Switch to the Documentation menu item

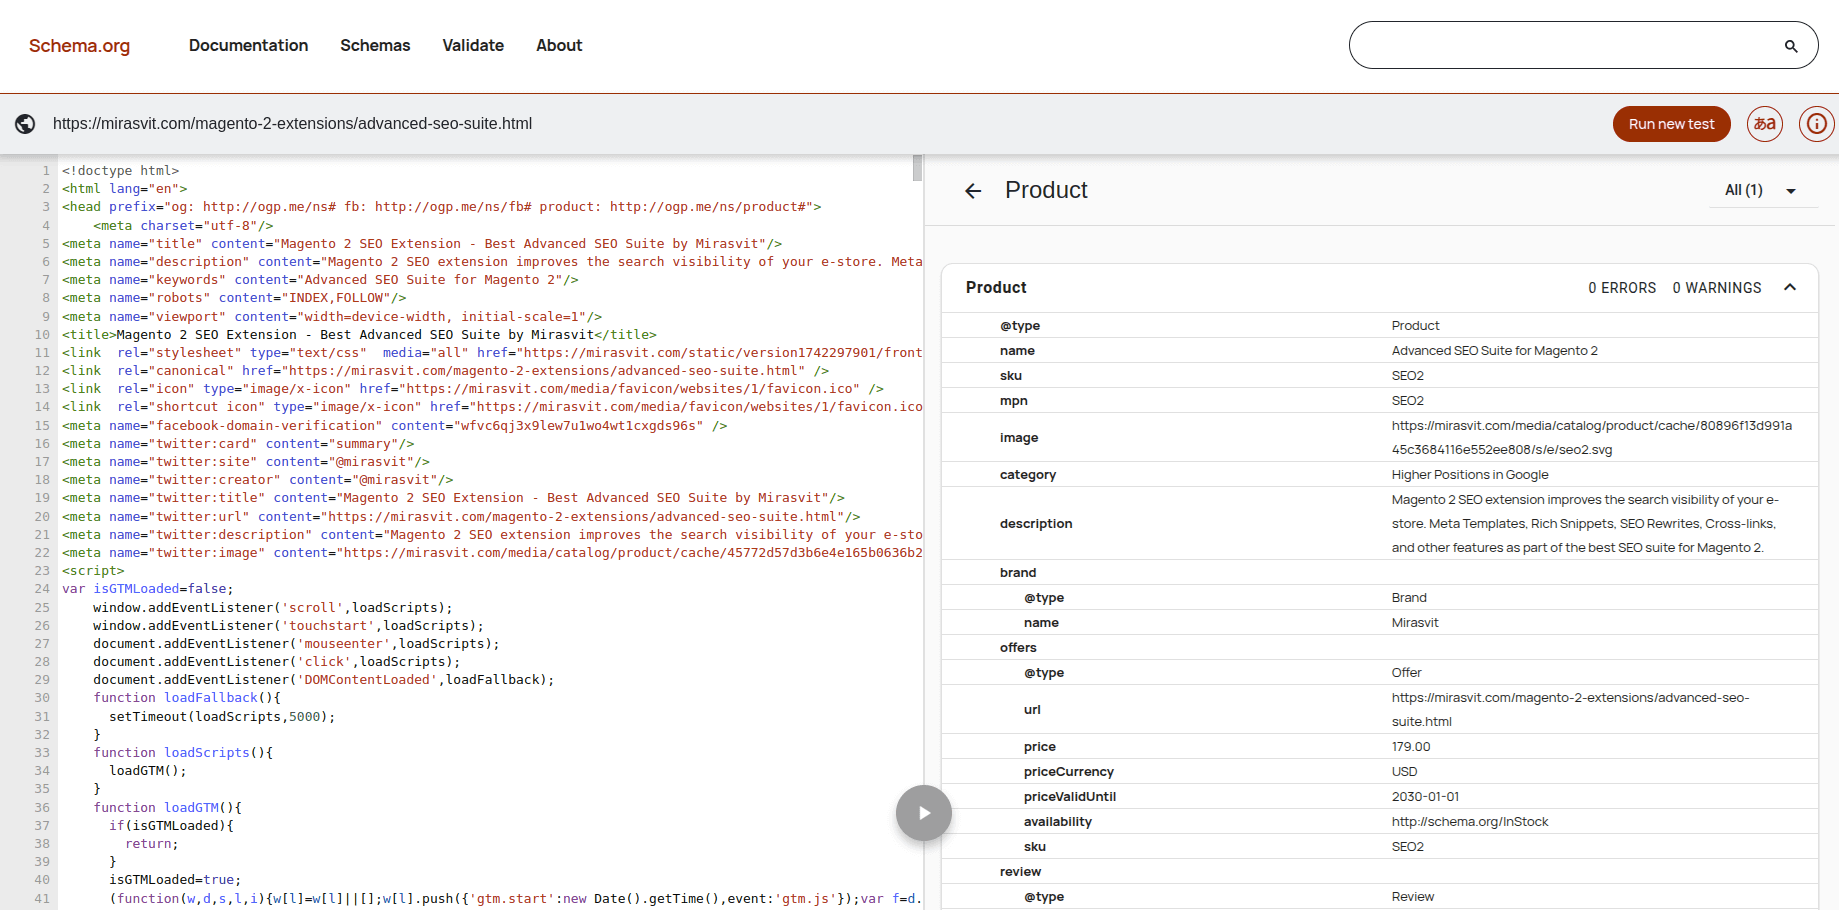click(x=248, y=45)
